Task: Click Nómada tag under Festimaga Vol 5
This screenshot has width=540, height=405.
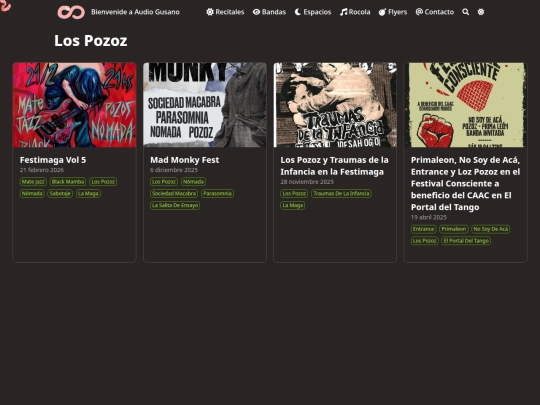Action: tap(32, 194)
